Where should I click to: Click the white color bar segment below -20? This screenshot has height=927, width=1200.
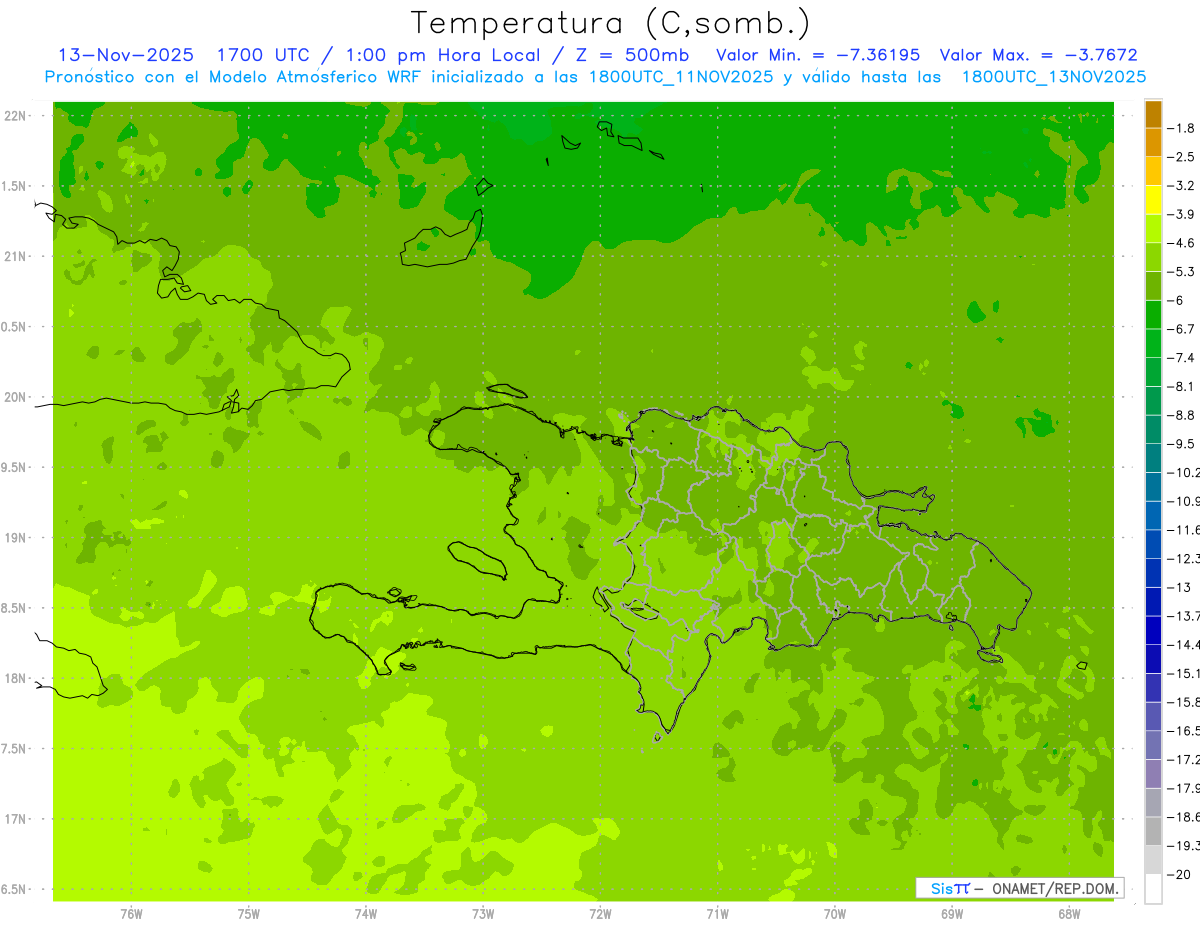1153,889
